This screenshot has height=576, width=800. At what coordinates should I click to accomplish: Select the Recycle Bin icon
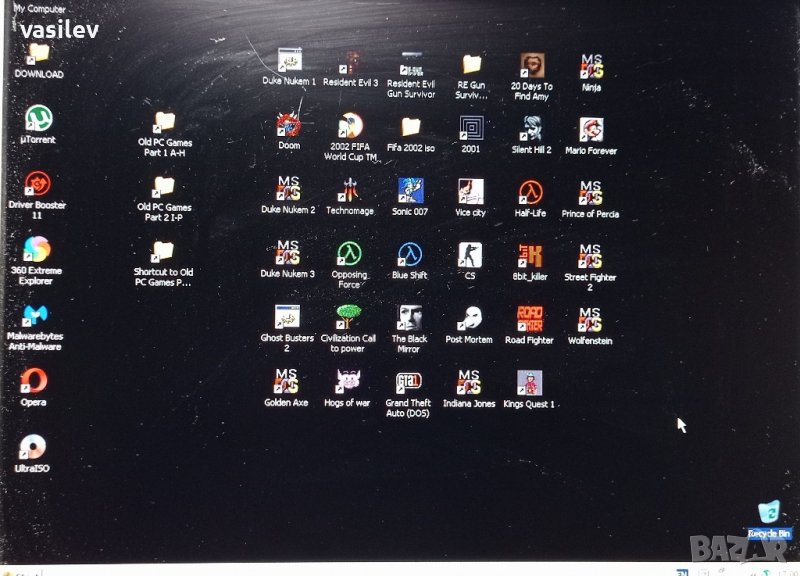[x=768, y=513]
